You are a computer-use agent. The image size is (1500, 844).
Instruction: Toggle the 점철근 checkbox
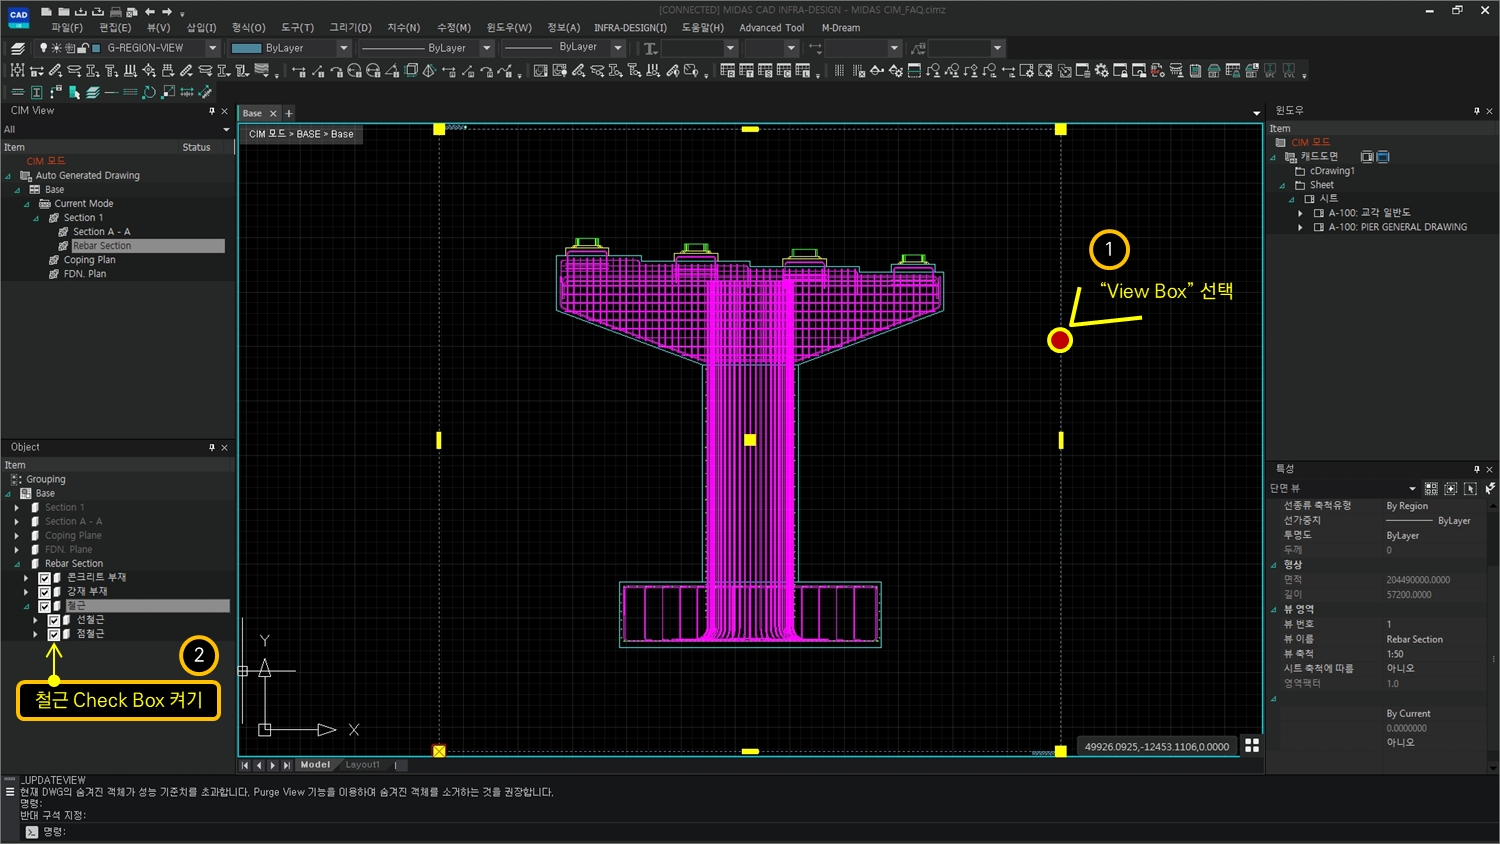(x=54, y=634)
